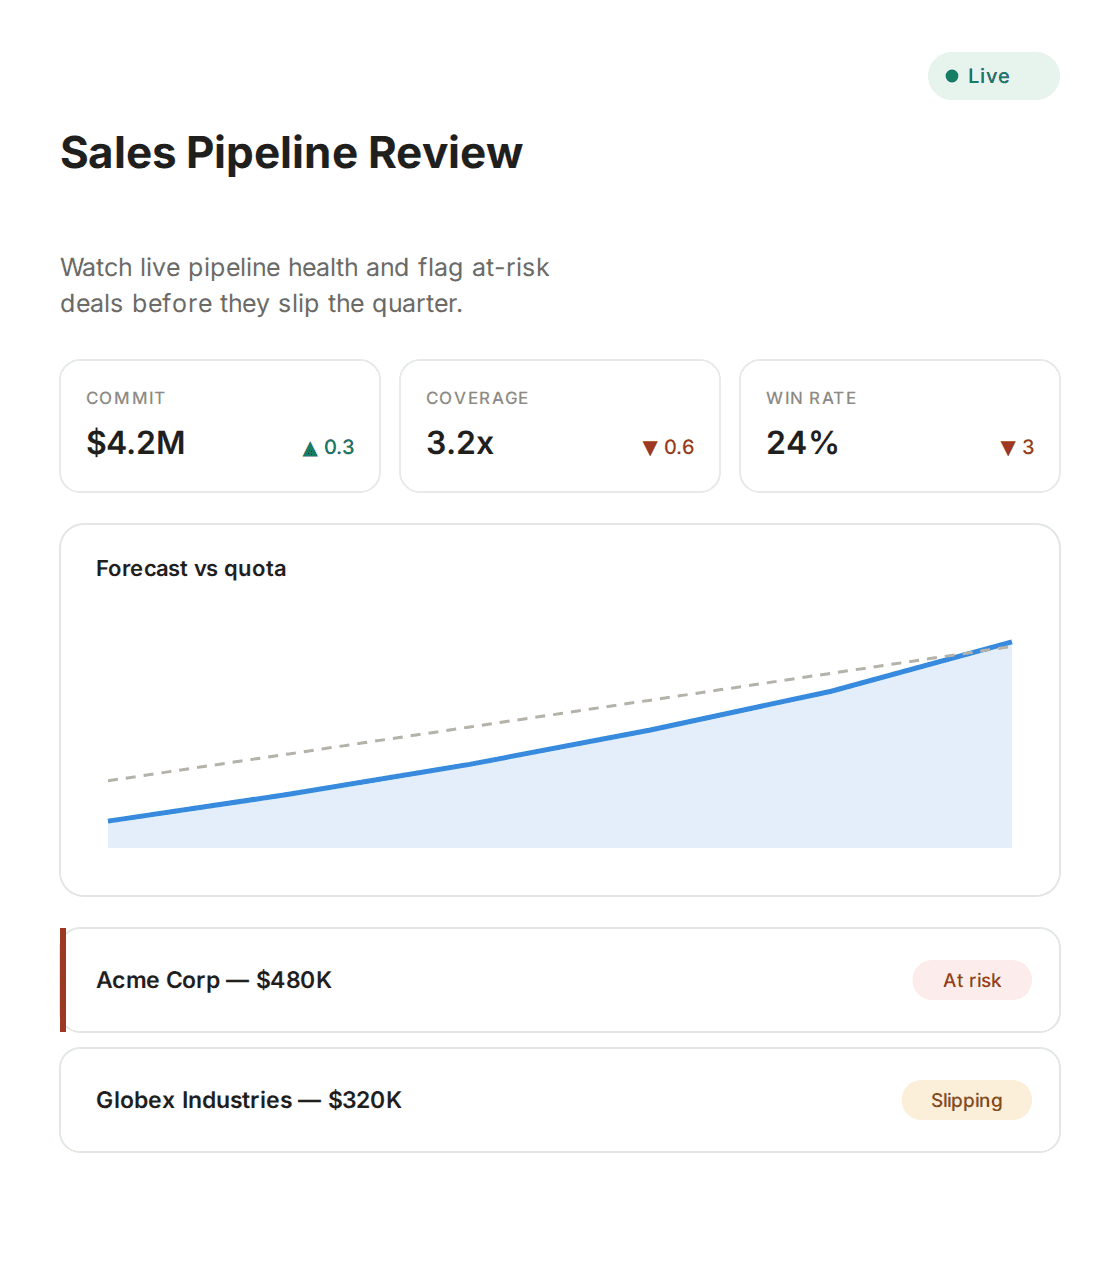Screen dimensions: 1120x1280
Task: Click the red down triangle beside 3
Action: coord(1008,448)
